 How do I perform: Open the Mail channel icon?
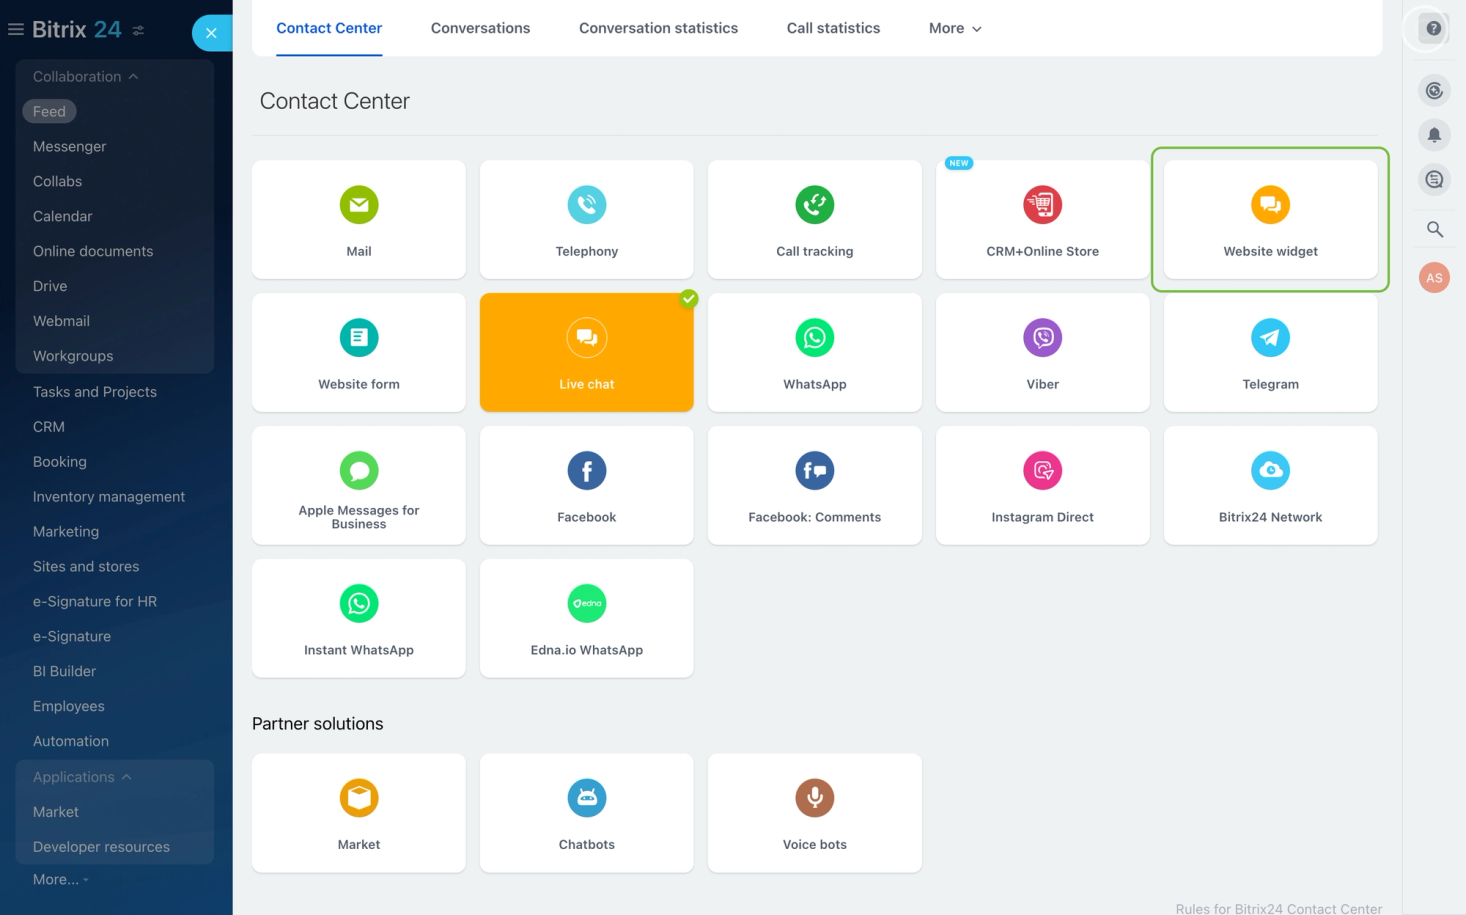359,205
